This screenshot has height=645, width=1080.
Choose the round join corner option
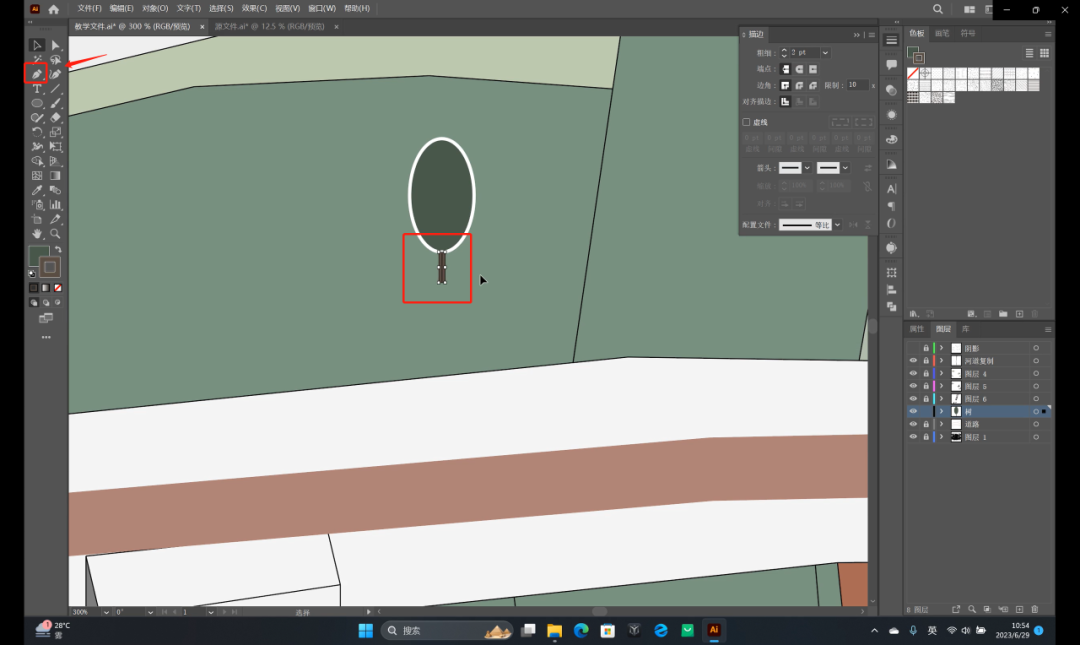click(x=799, y=85)
